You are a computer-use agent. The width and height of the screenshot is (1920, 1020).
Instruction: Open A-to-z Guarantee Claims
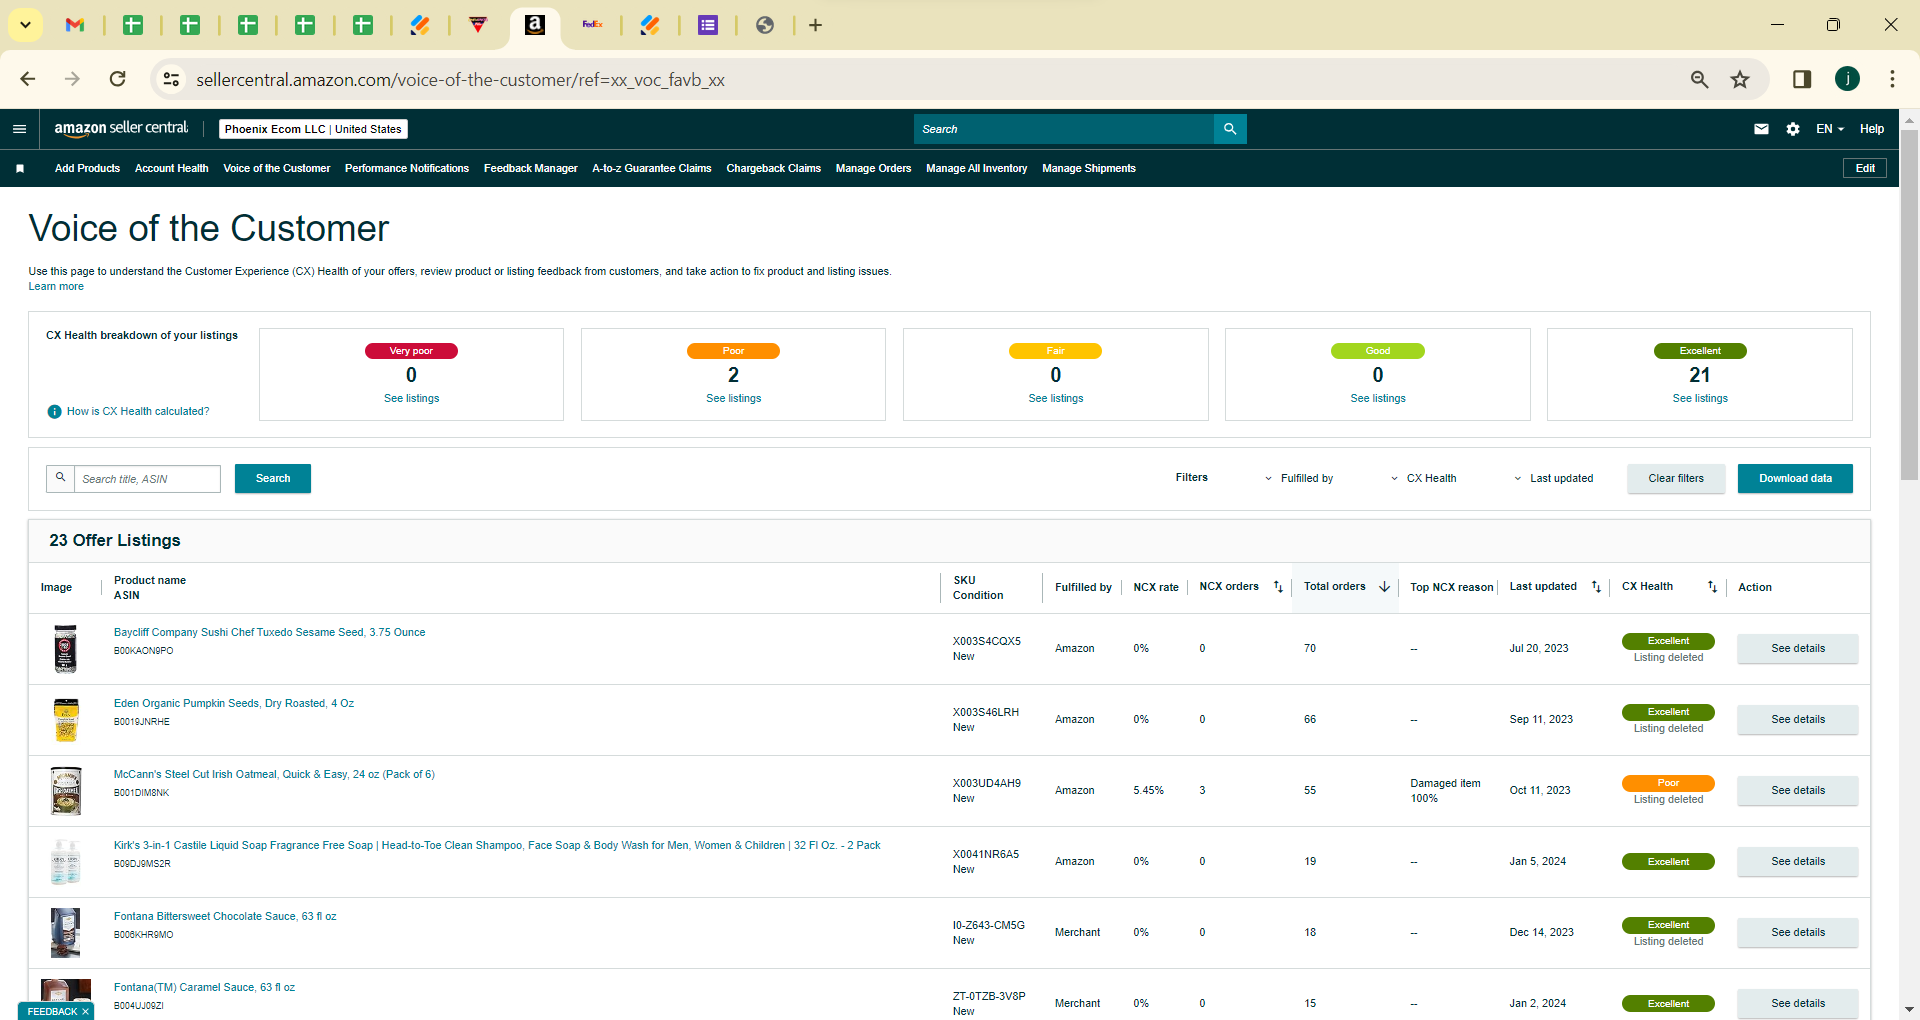pos(652,169)
